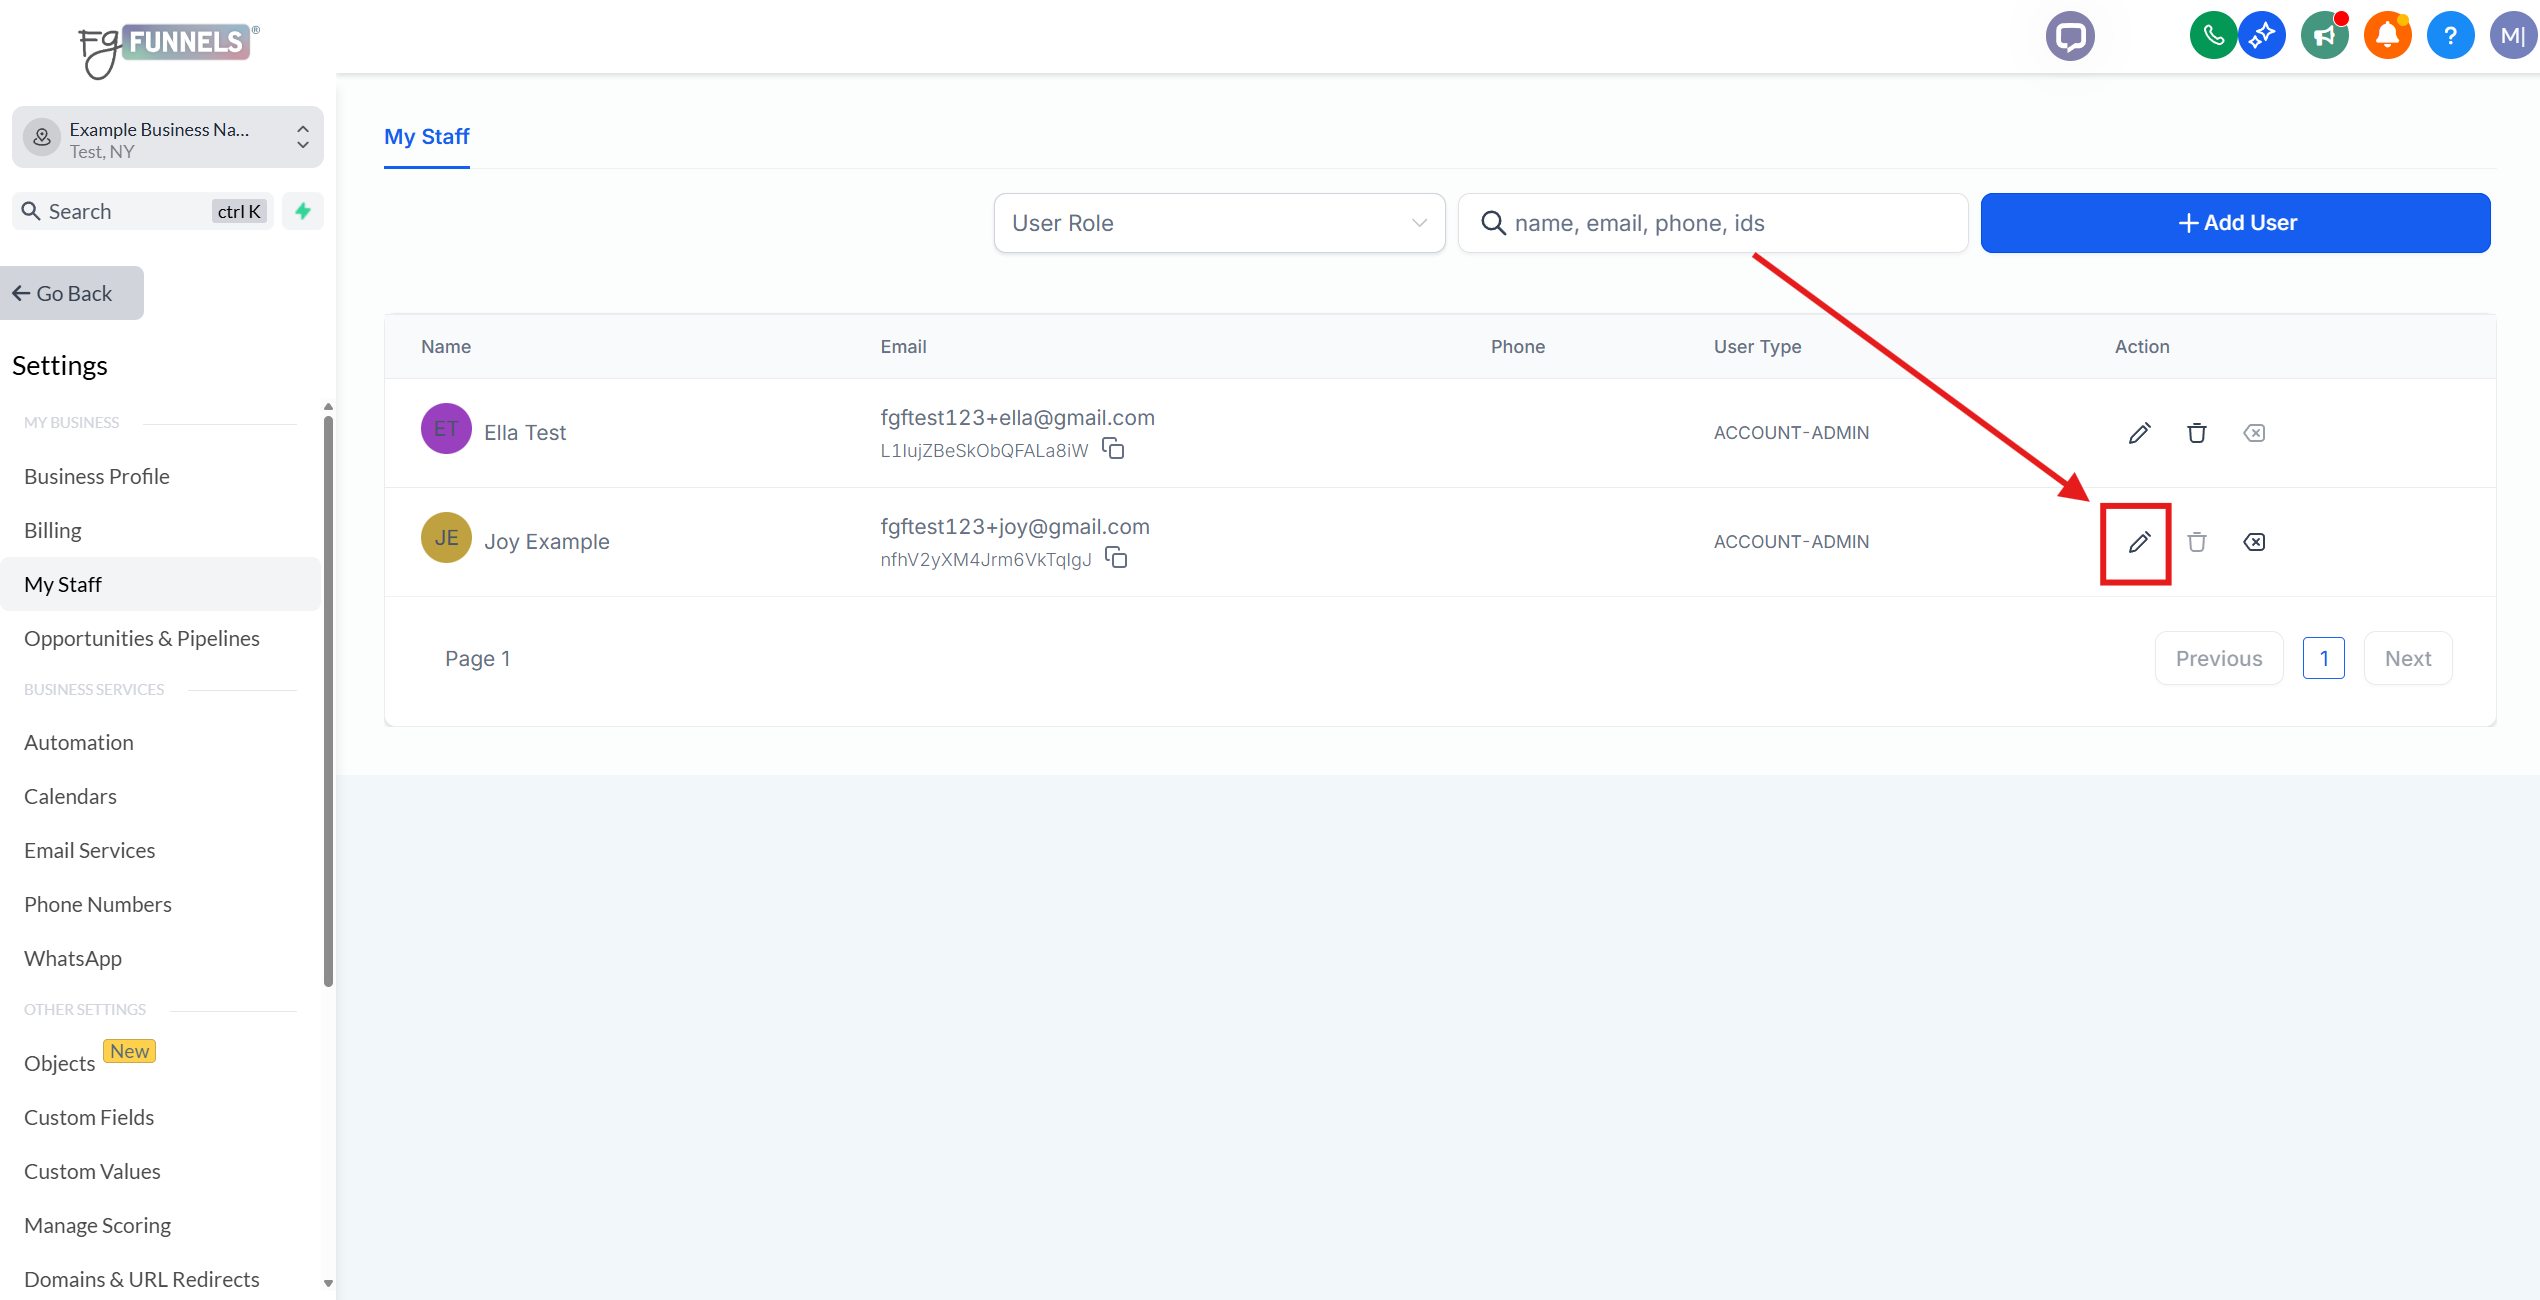Go to Opportunities & Pipelines settings
The image size is (2540, 1300).
tap(142, 639)
